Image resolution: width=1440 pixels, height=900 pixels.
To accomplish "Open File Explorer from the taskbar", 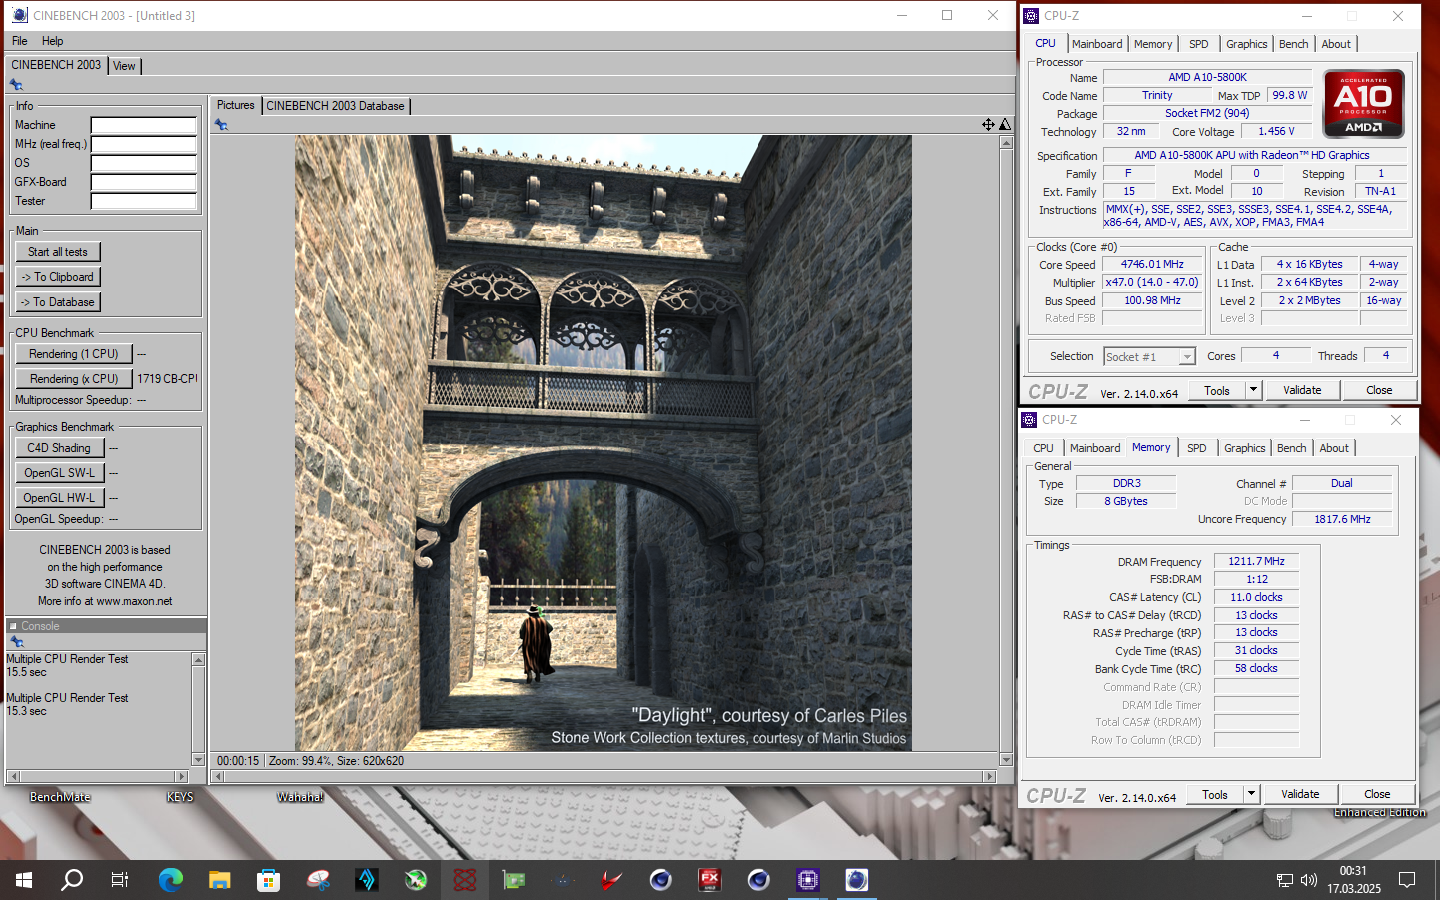I will coord(220,880).
